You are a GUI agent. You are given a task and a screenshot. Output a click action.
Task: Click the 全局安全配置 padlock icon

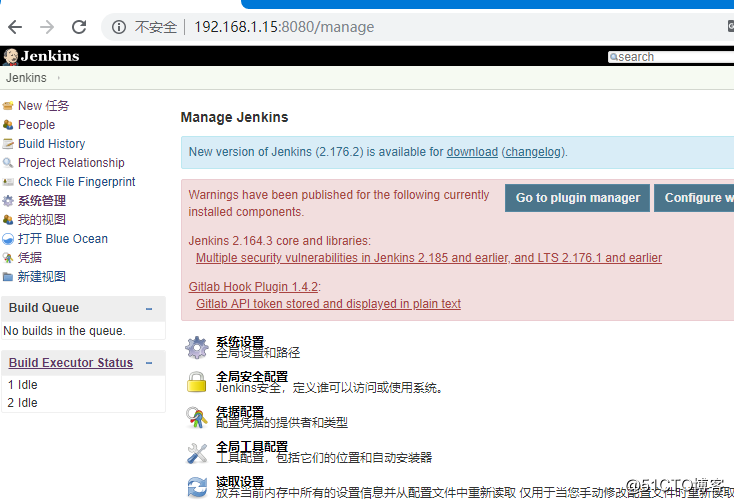pos(197,382)
